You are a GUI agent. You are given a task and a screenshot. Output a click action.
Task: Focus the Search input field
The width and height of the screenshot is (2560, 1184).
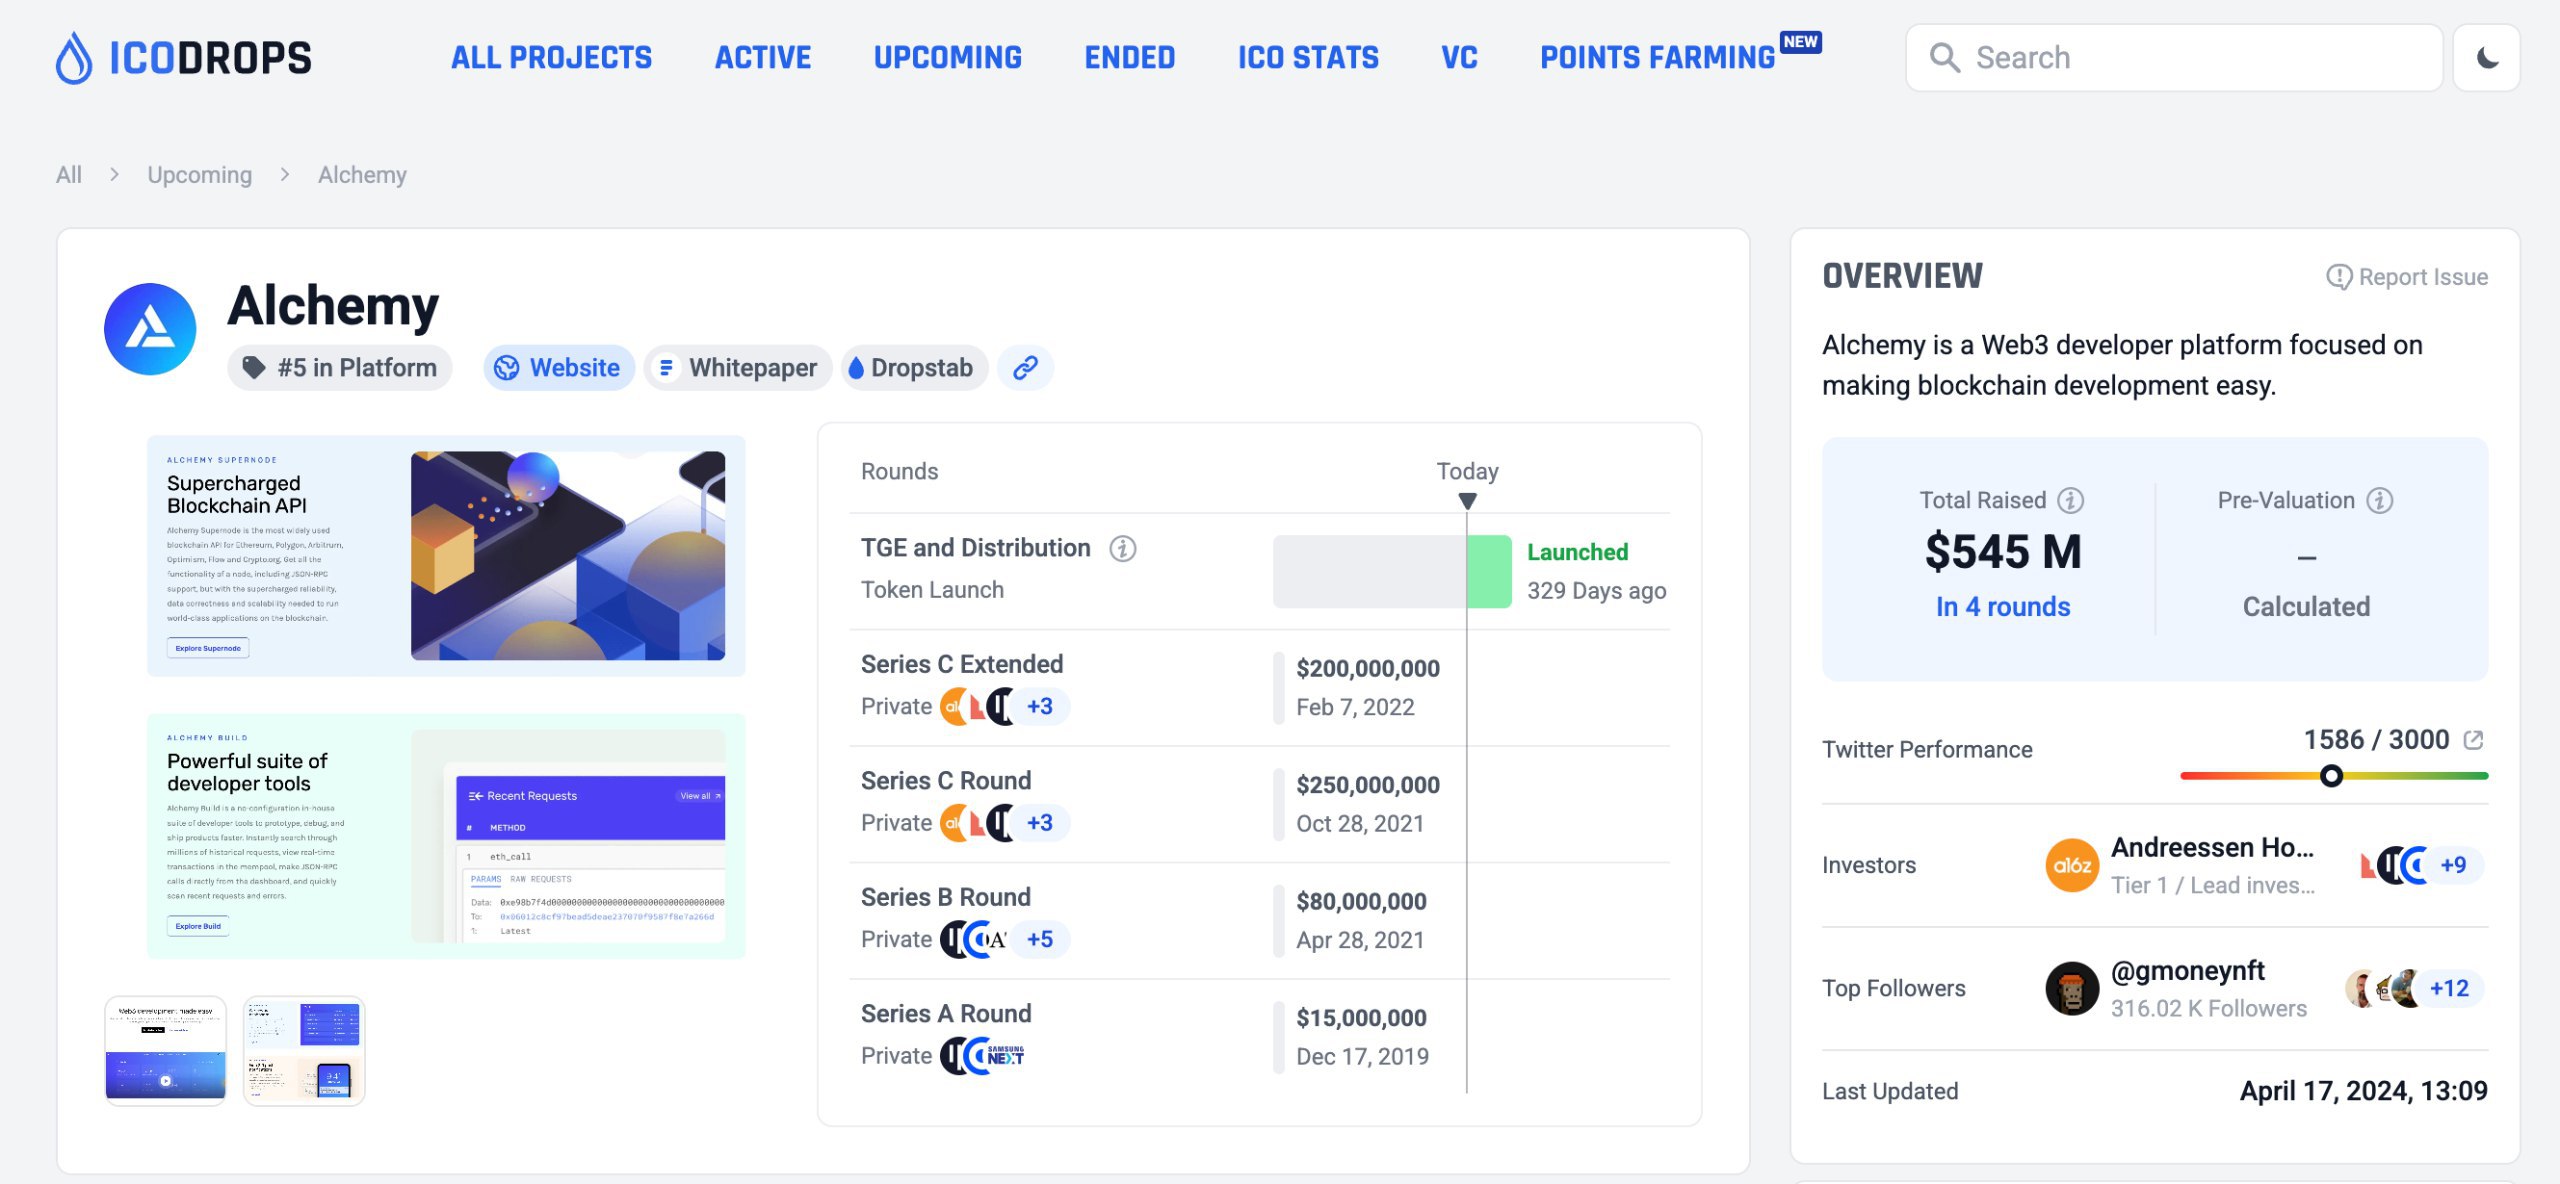point(2174,58)
